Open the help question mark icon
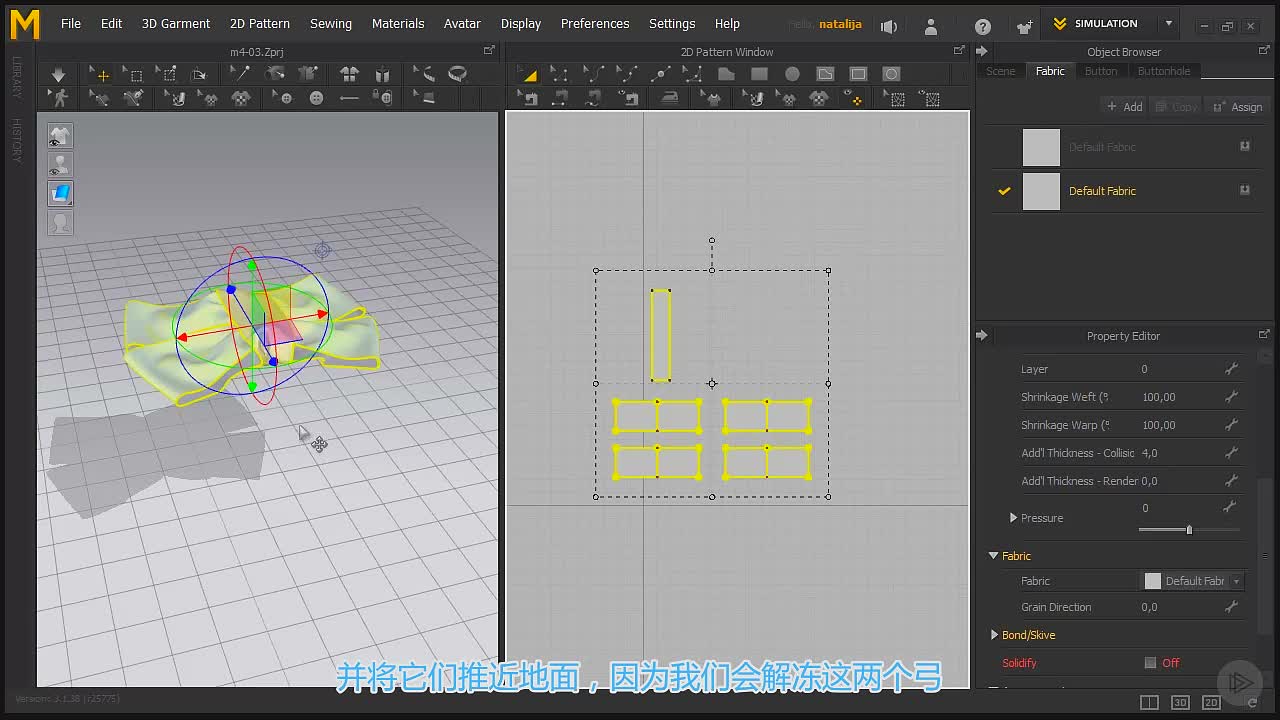This screenshot has width=1280, height=720. pyautogui.click(x=983, y=26)
